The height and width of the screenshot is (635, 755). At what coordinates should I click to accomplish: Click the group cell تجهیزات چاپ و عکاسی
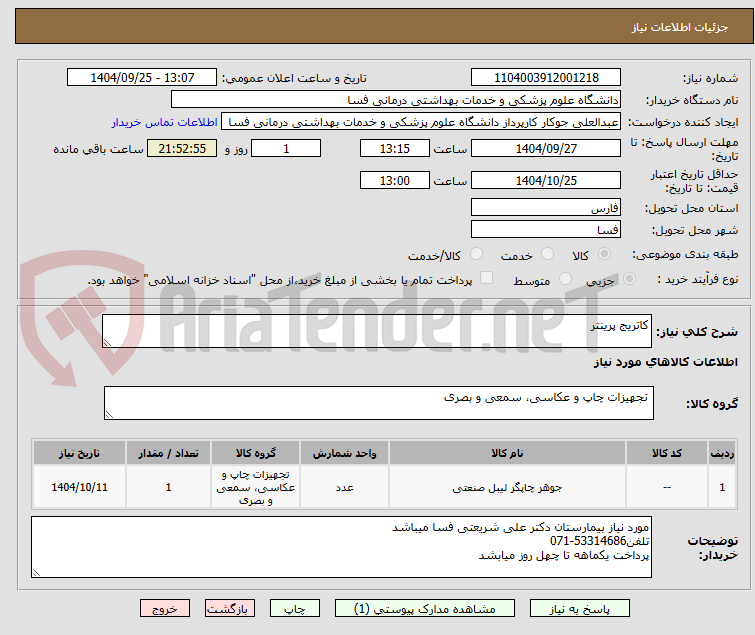point(256,487)
